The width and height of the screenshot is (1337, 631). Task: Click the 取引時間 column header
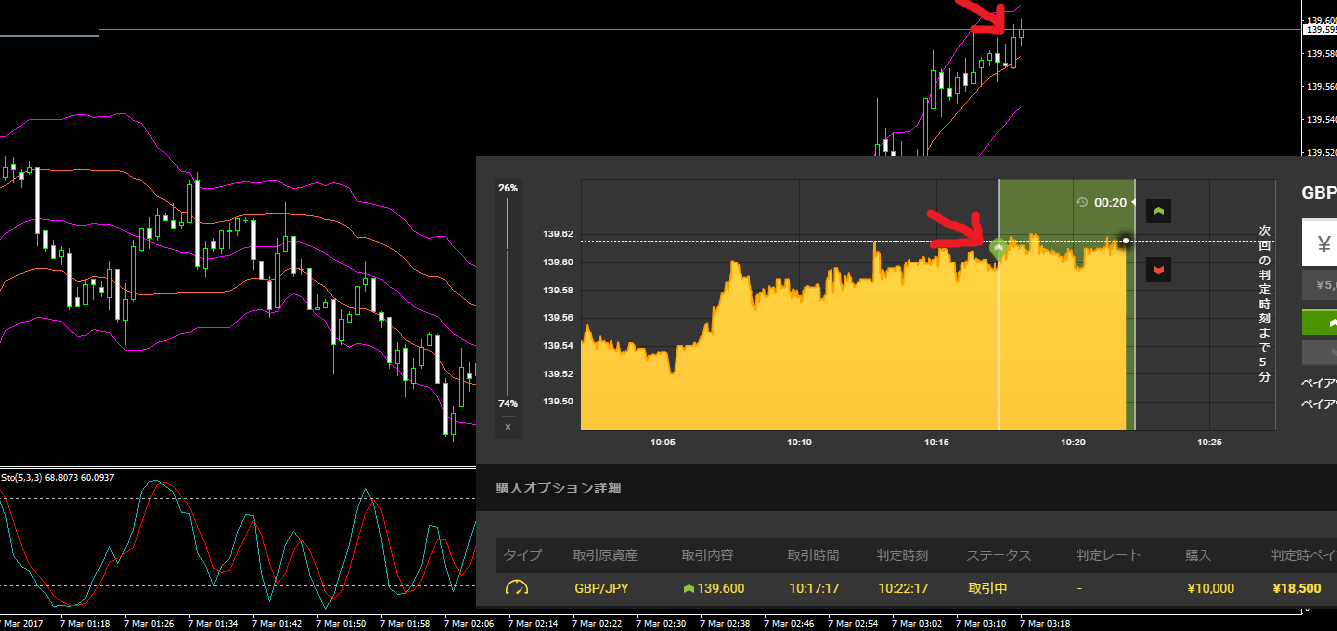813,555
